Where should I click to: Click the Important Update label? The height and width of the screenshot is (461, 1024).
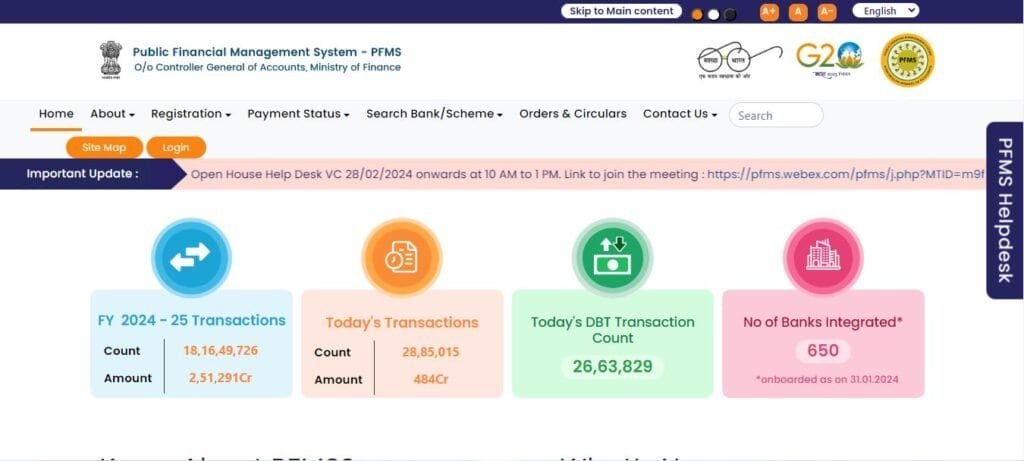click(82, 174)
